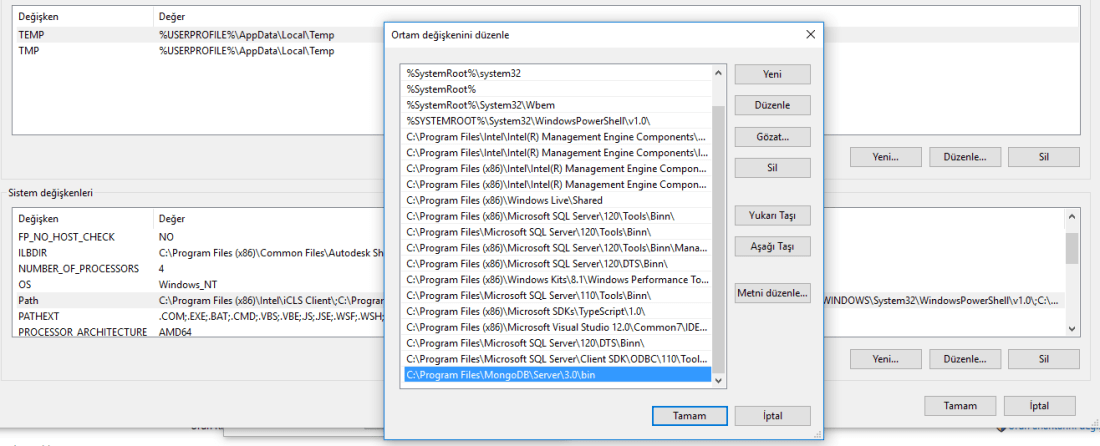
Task: Click the Yukarı Taşı move up button
Action: pyautogui.click(x=772, y=215)
